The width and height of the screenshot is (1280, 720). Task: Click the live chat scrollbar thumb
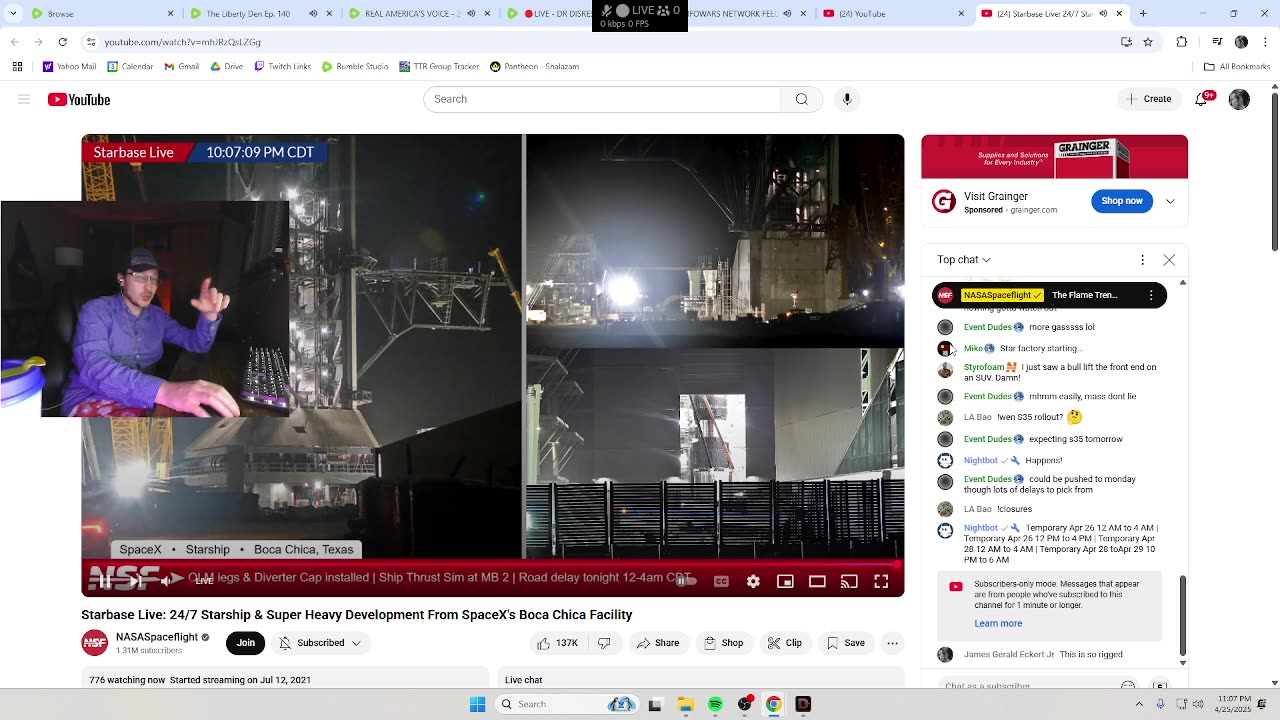coord(1183,615)
